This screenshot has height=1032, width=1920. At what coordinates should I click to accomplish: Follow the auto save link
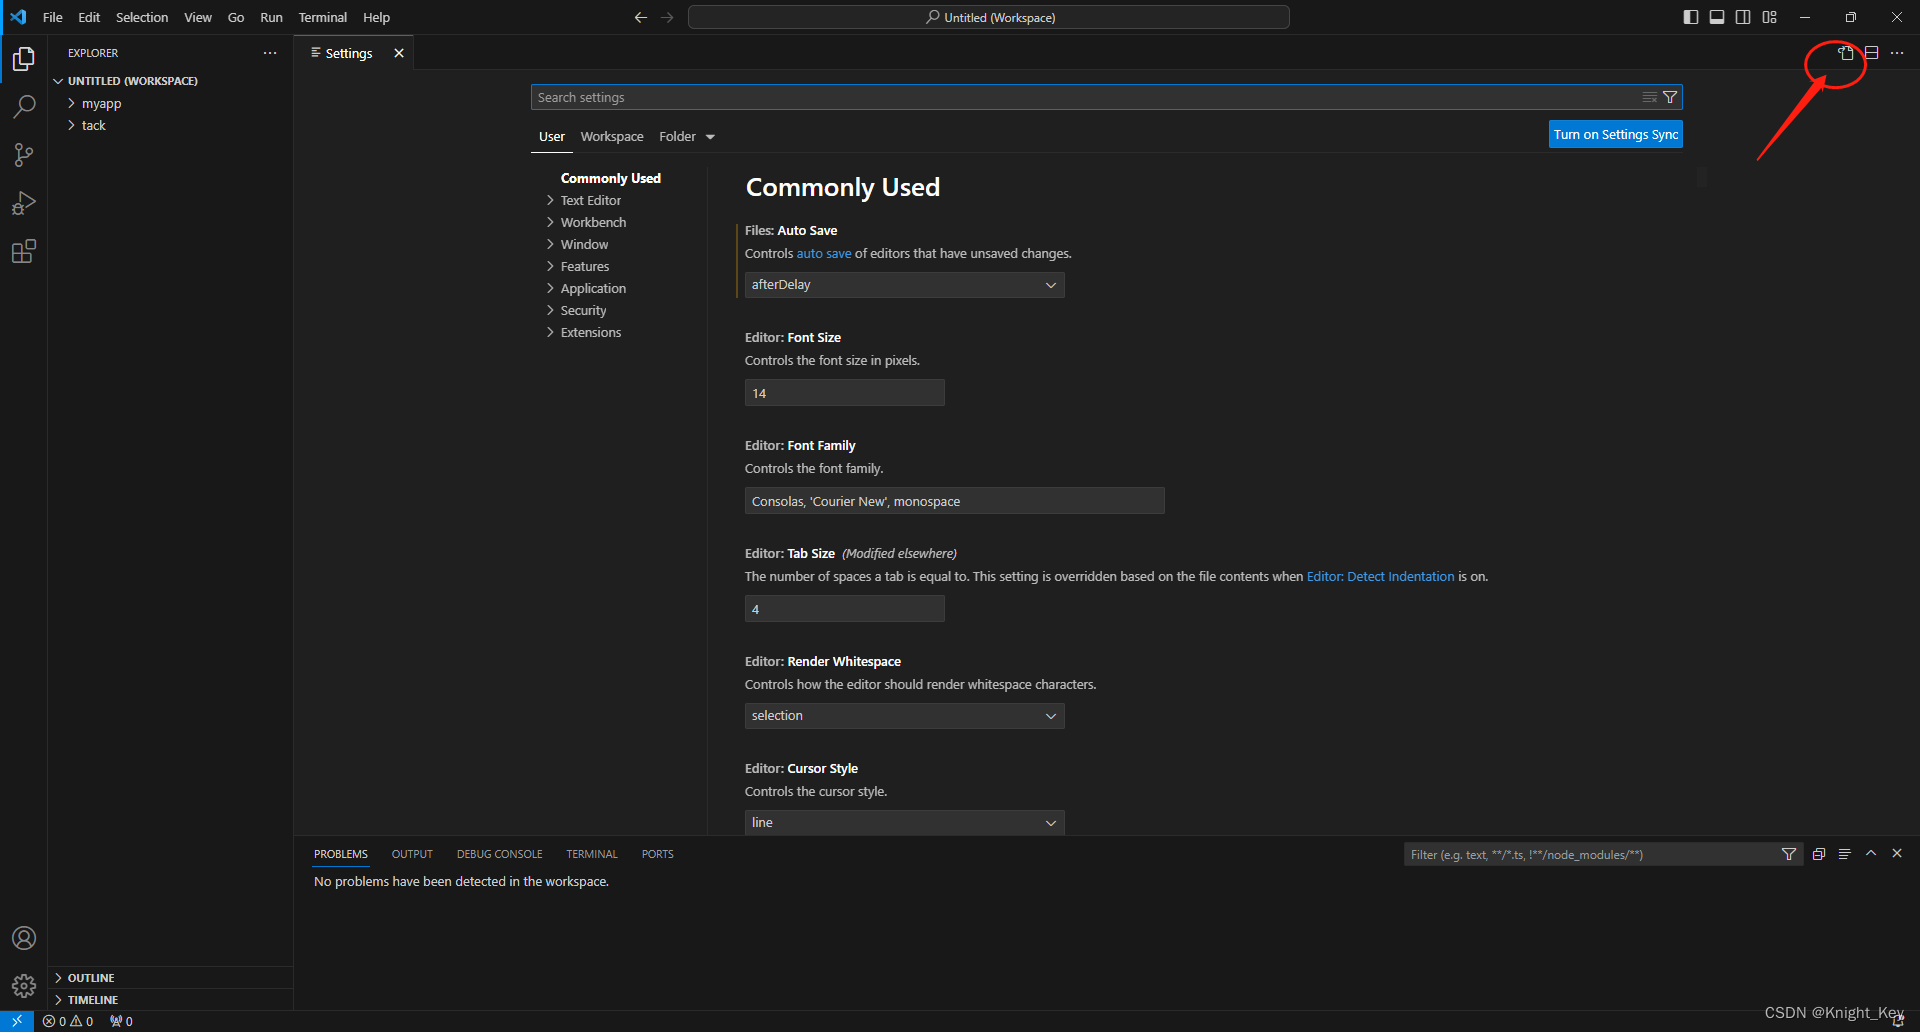(x=824, y=254)
